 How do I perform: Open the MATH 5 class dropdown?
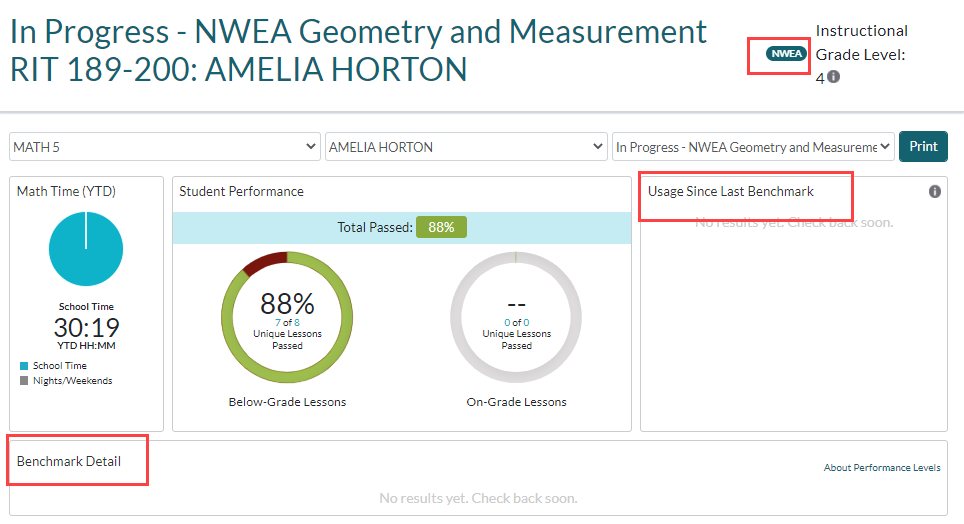click(165, 147)
